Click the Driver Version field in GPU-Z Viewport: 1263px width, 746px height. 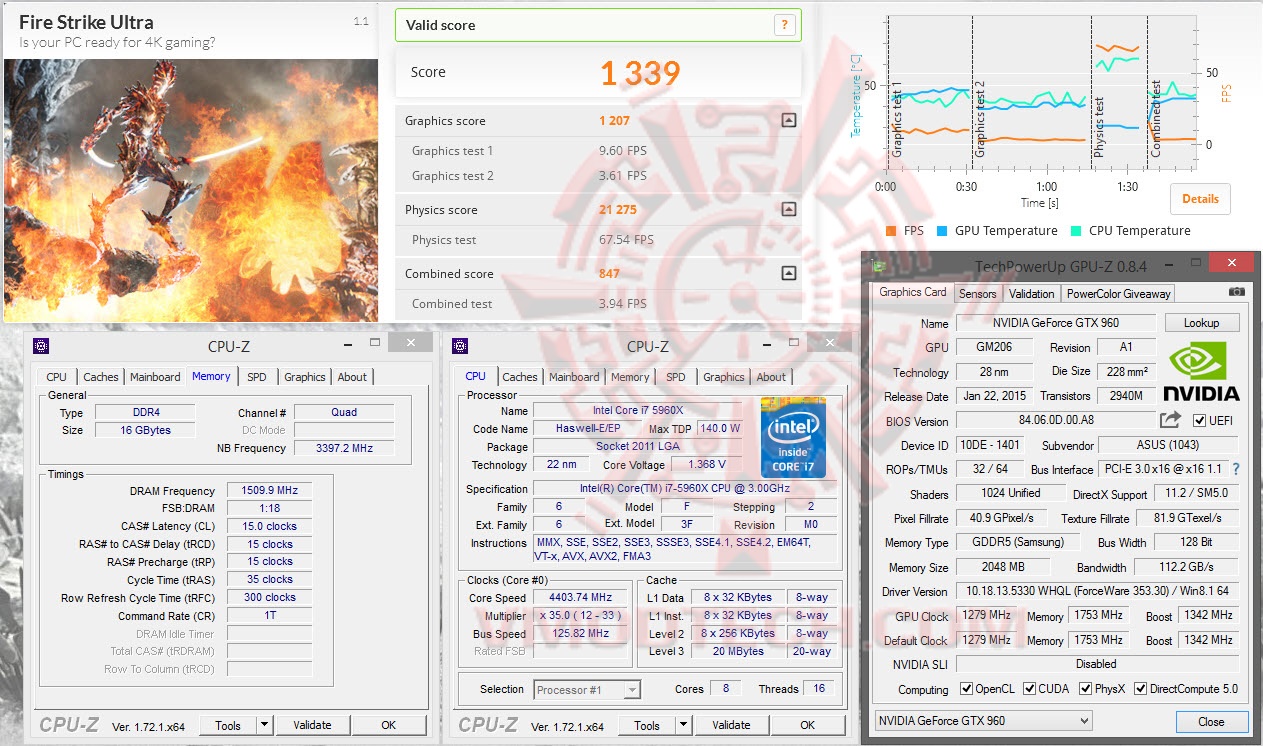(x=1097, y=592)
